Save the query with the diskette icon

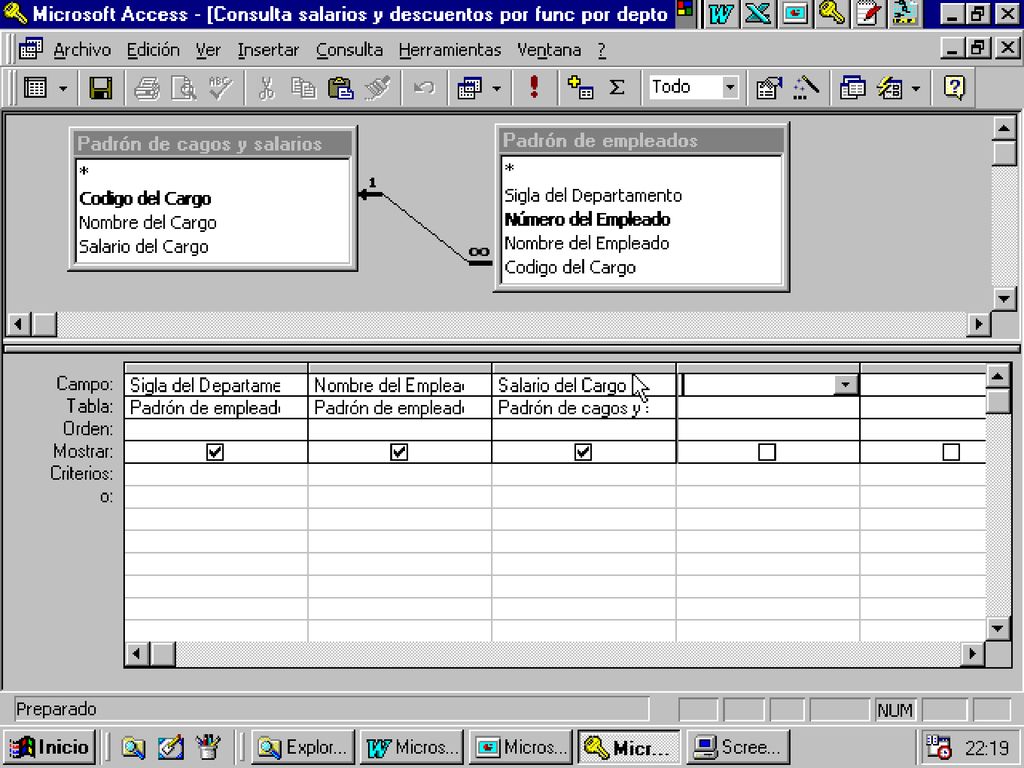(100, 88)
